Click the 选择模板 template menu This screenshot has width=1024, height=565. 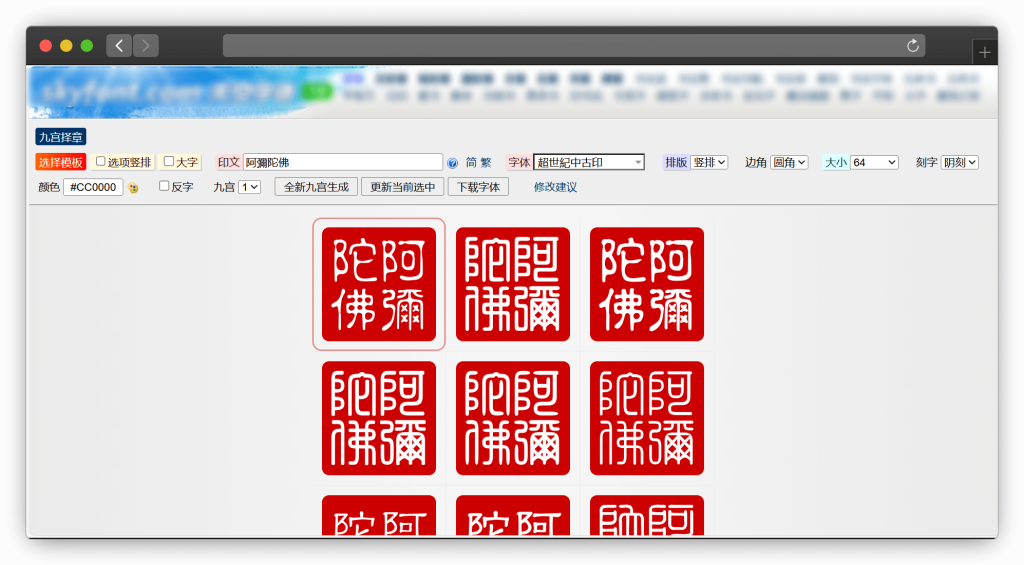(x=61, y=162)
